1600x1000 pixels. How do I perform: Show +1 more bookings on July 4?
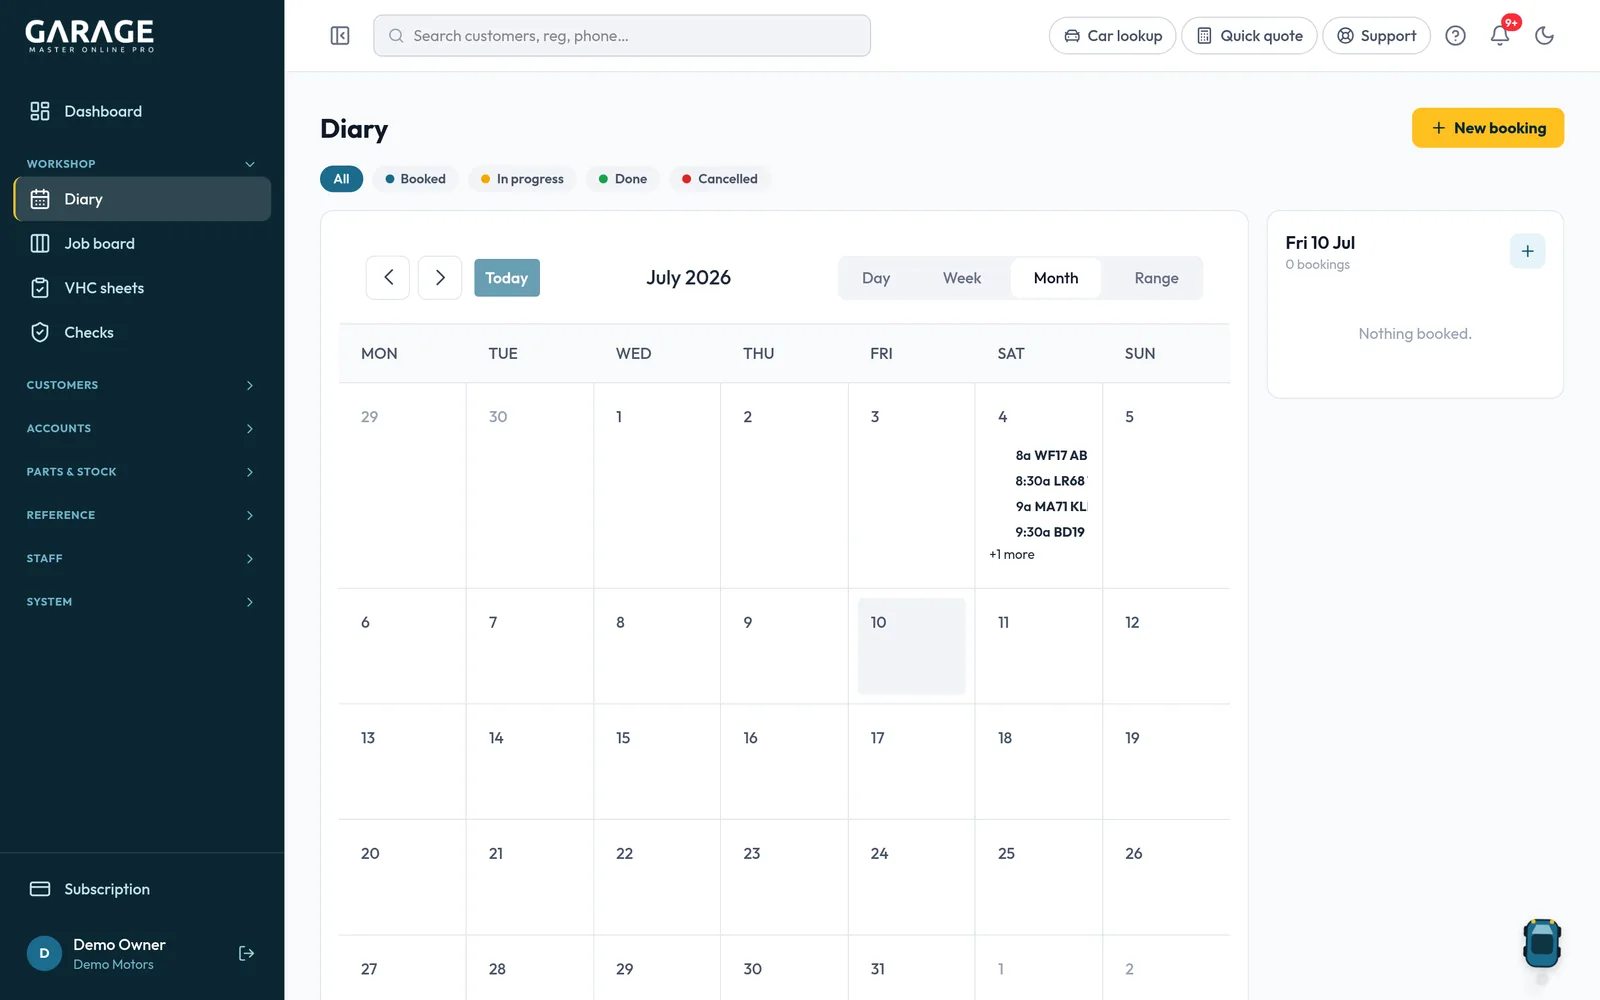click(x=1012, y=555)
